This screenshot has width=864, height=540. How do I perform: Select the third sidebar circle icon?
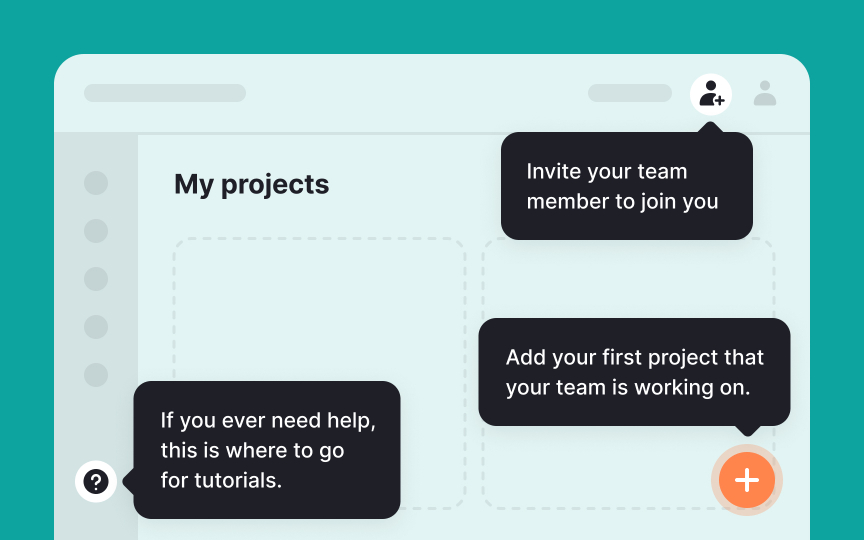(96, 279)
